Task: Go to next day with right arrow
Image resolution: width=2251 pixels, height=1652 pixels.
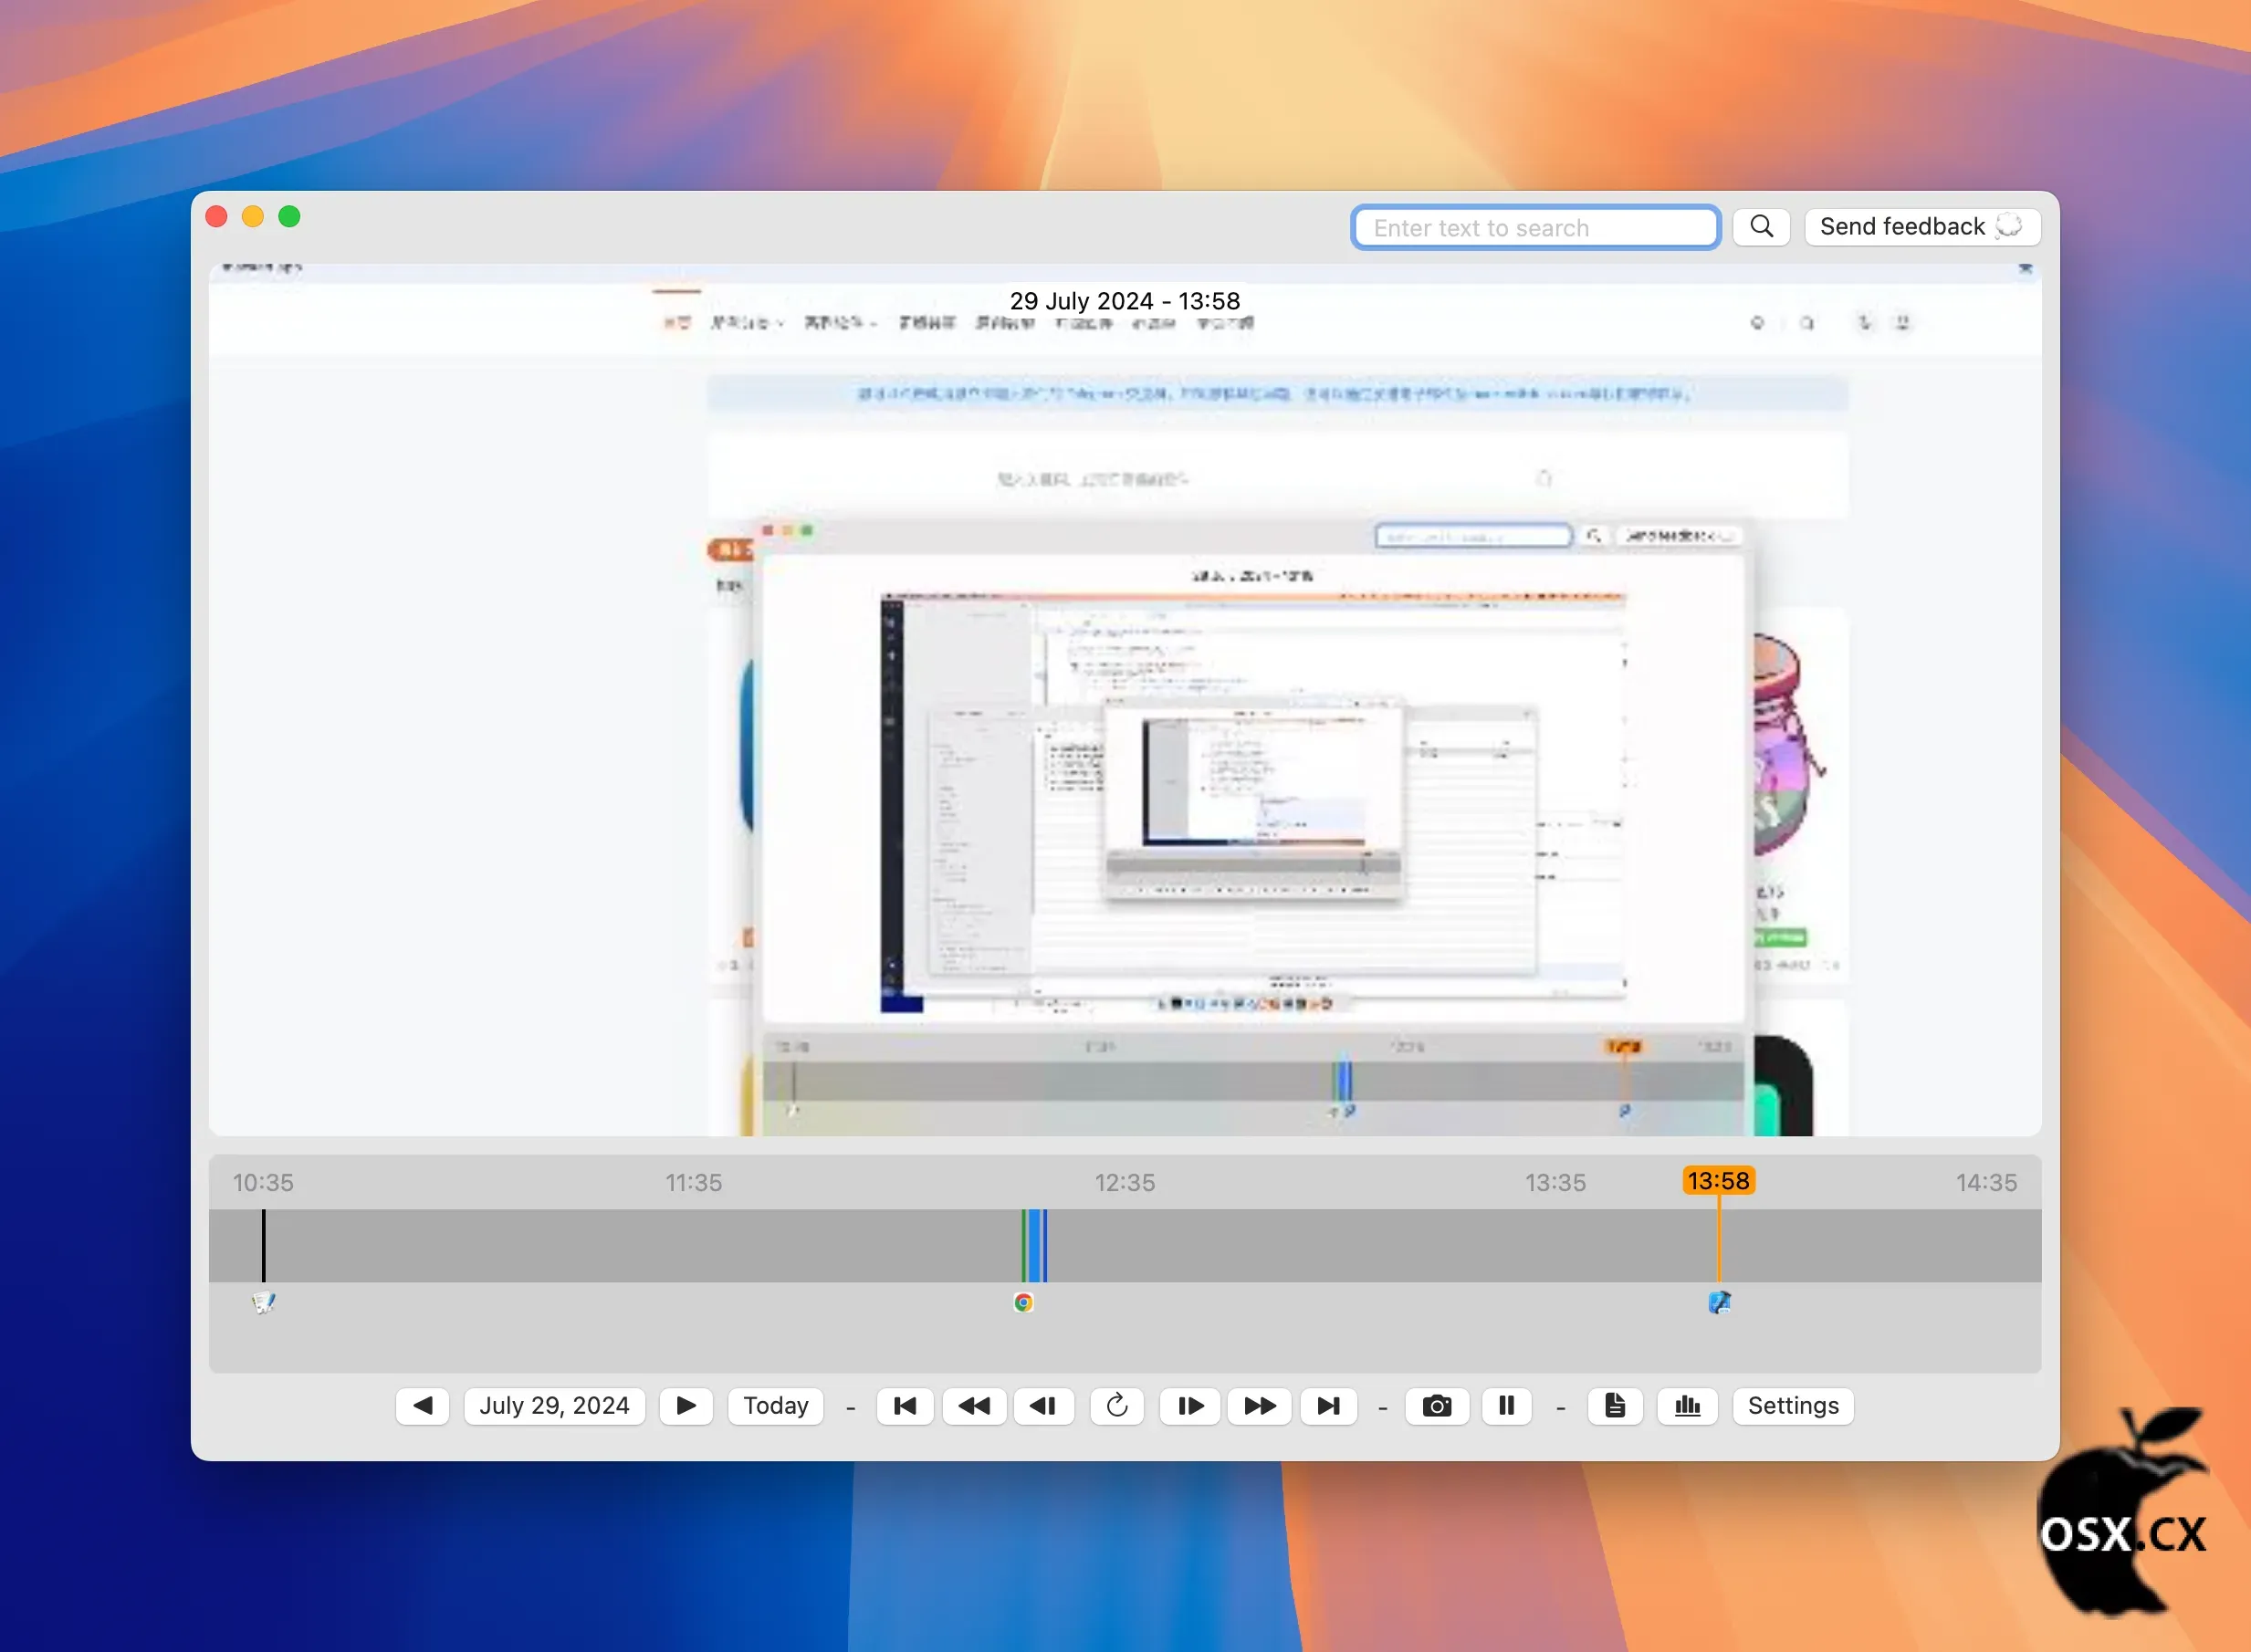Action: pyautogui.click(x=686, y=1406)
